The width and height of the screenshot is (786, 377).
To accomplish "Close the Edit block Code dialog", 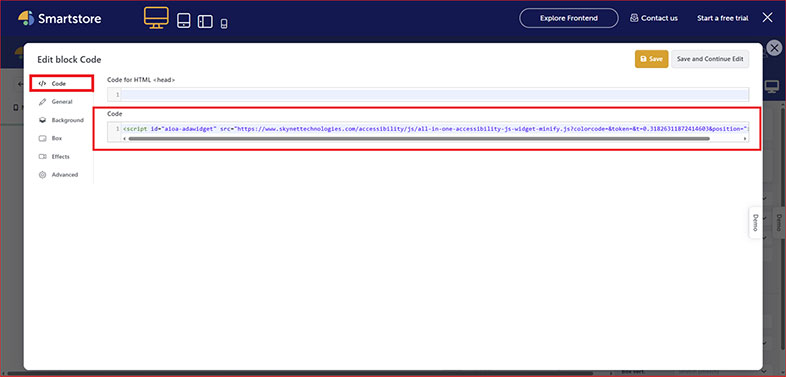I will point(774,48).
